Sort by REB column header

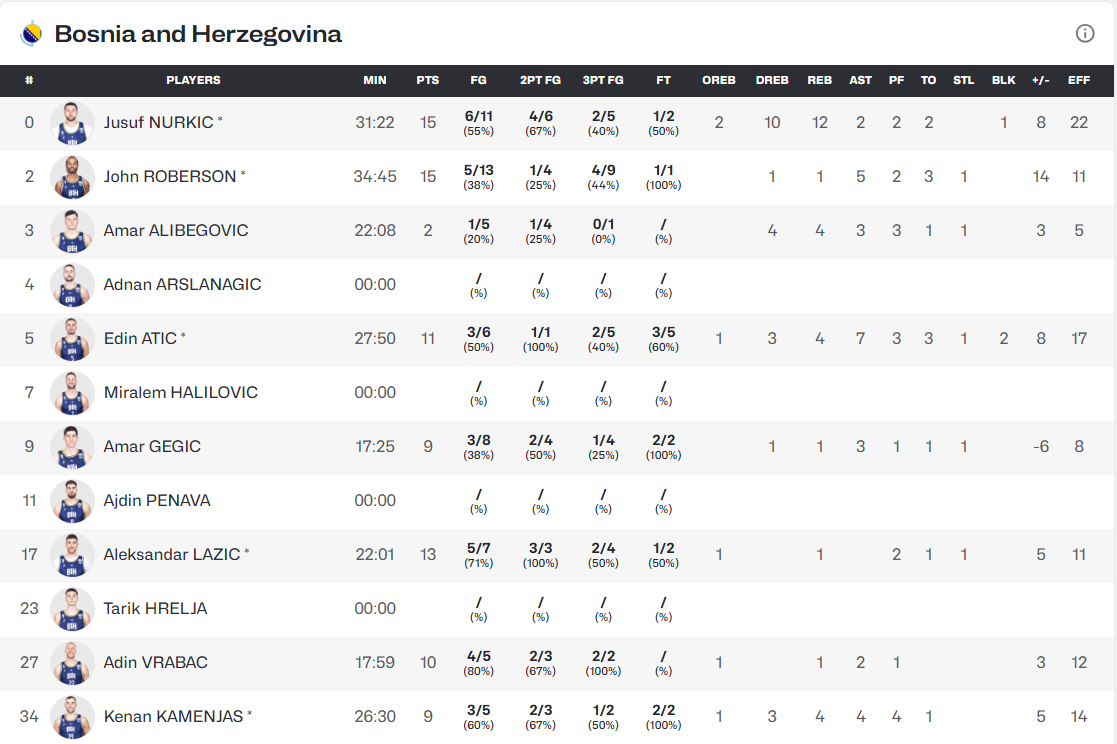[820, 80]
